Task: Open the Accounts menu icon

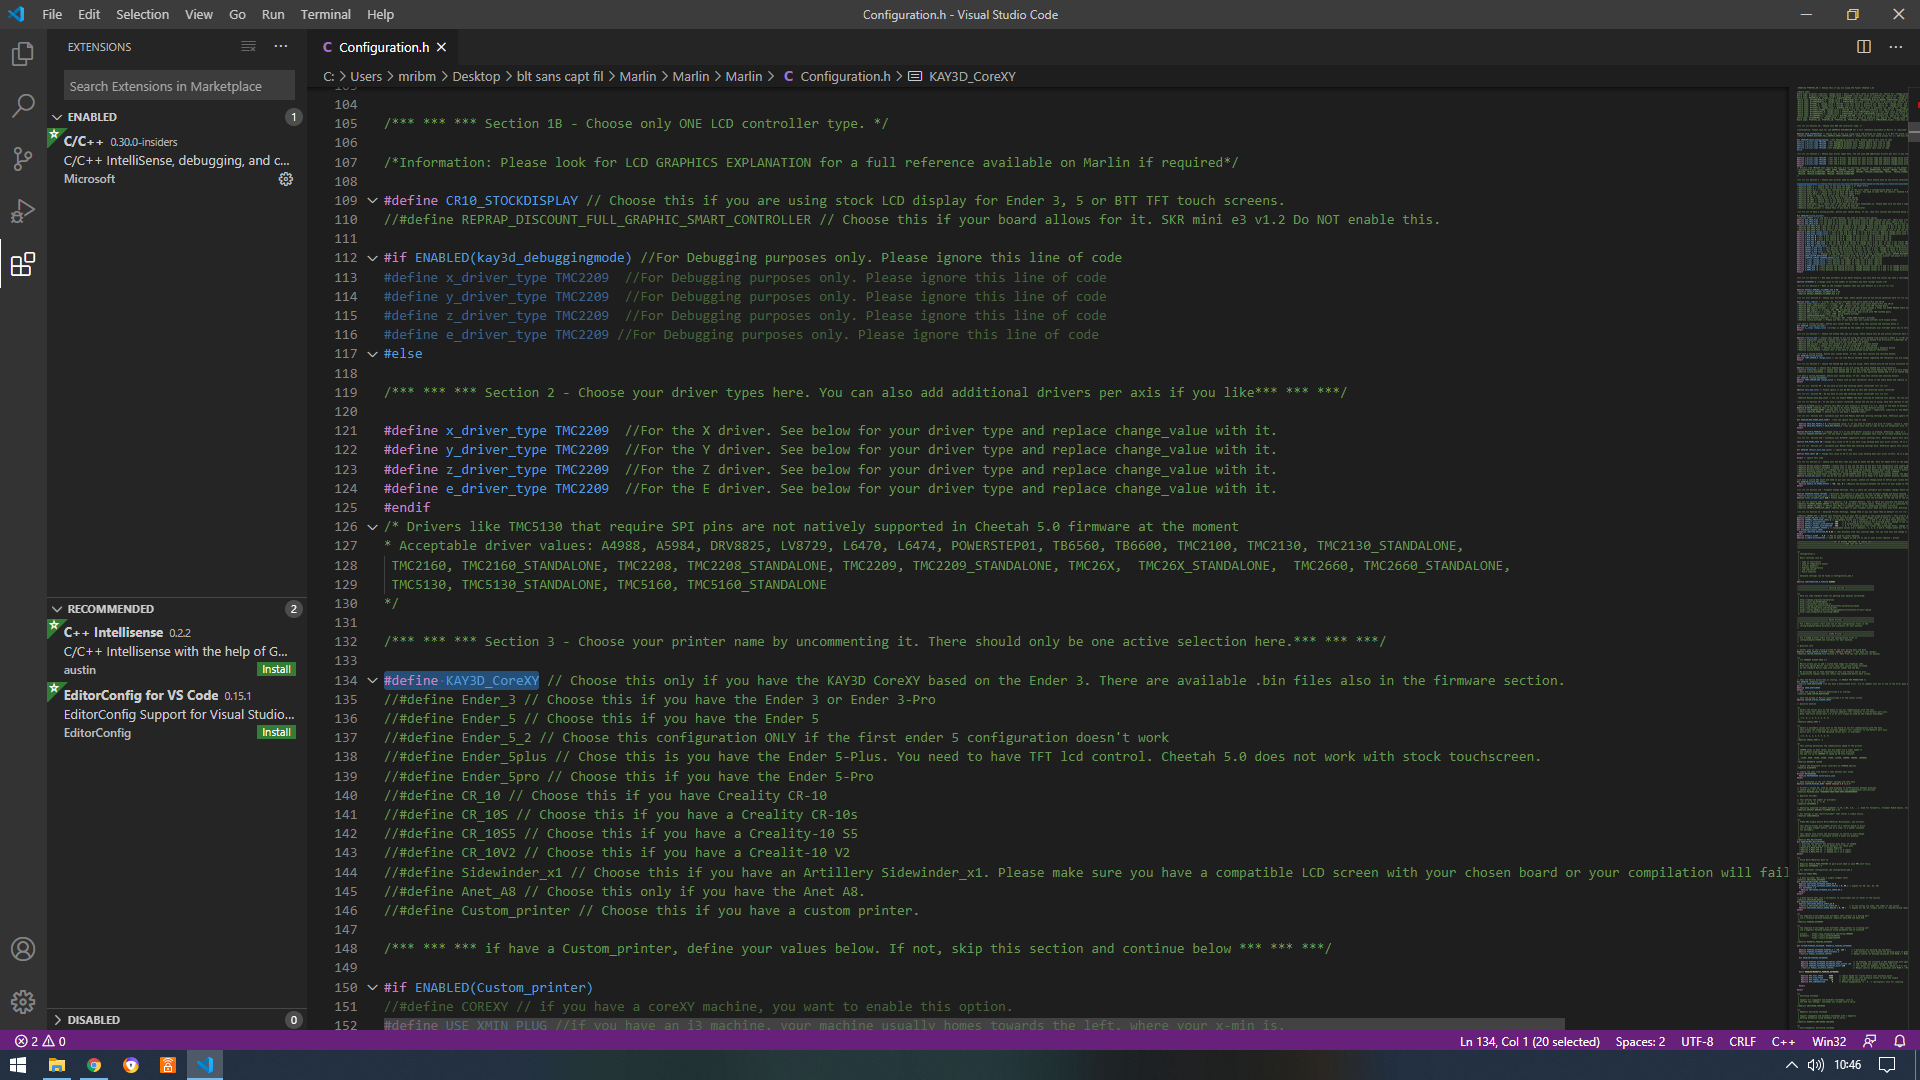Action: [23, 949]
